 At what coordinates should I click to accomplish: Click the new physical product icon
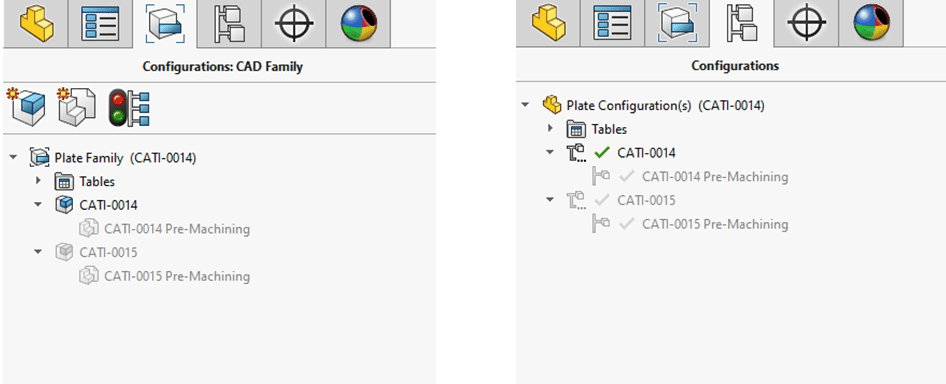click(x=26, y=107)
